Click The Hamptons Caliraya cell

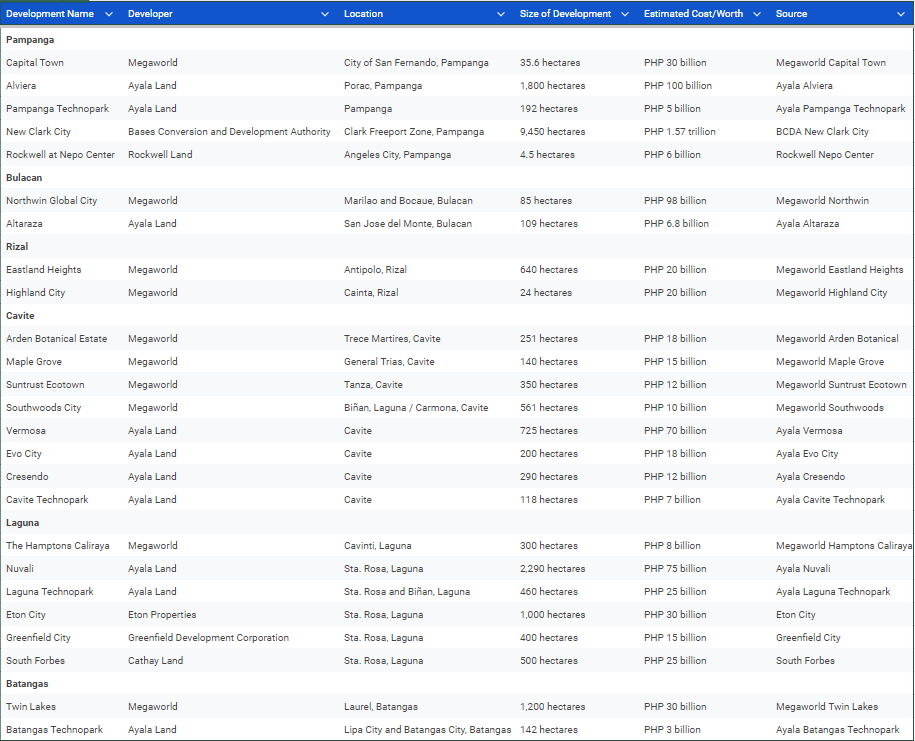click(58, 546)
